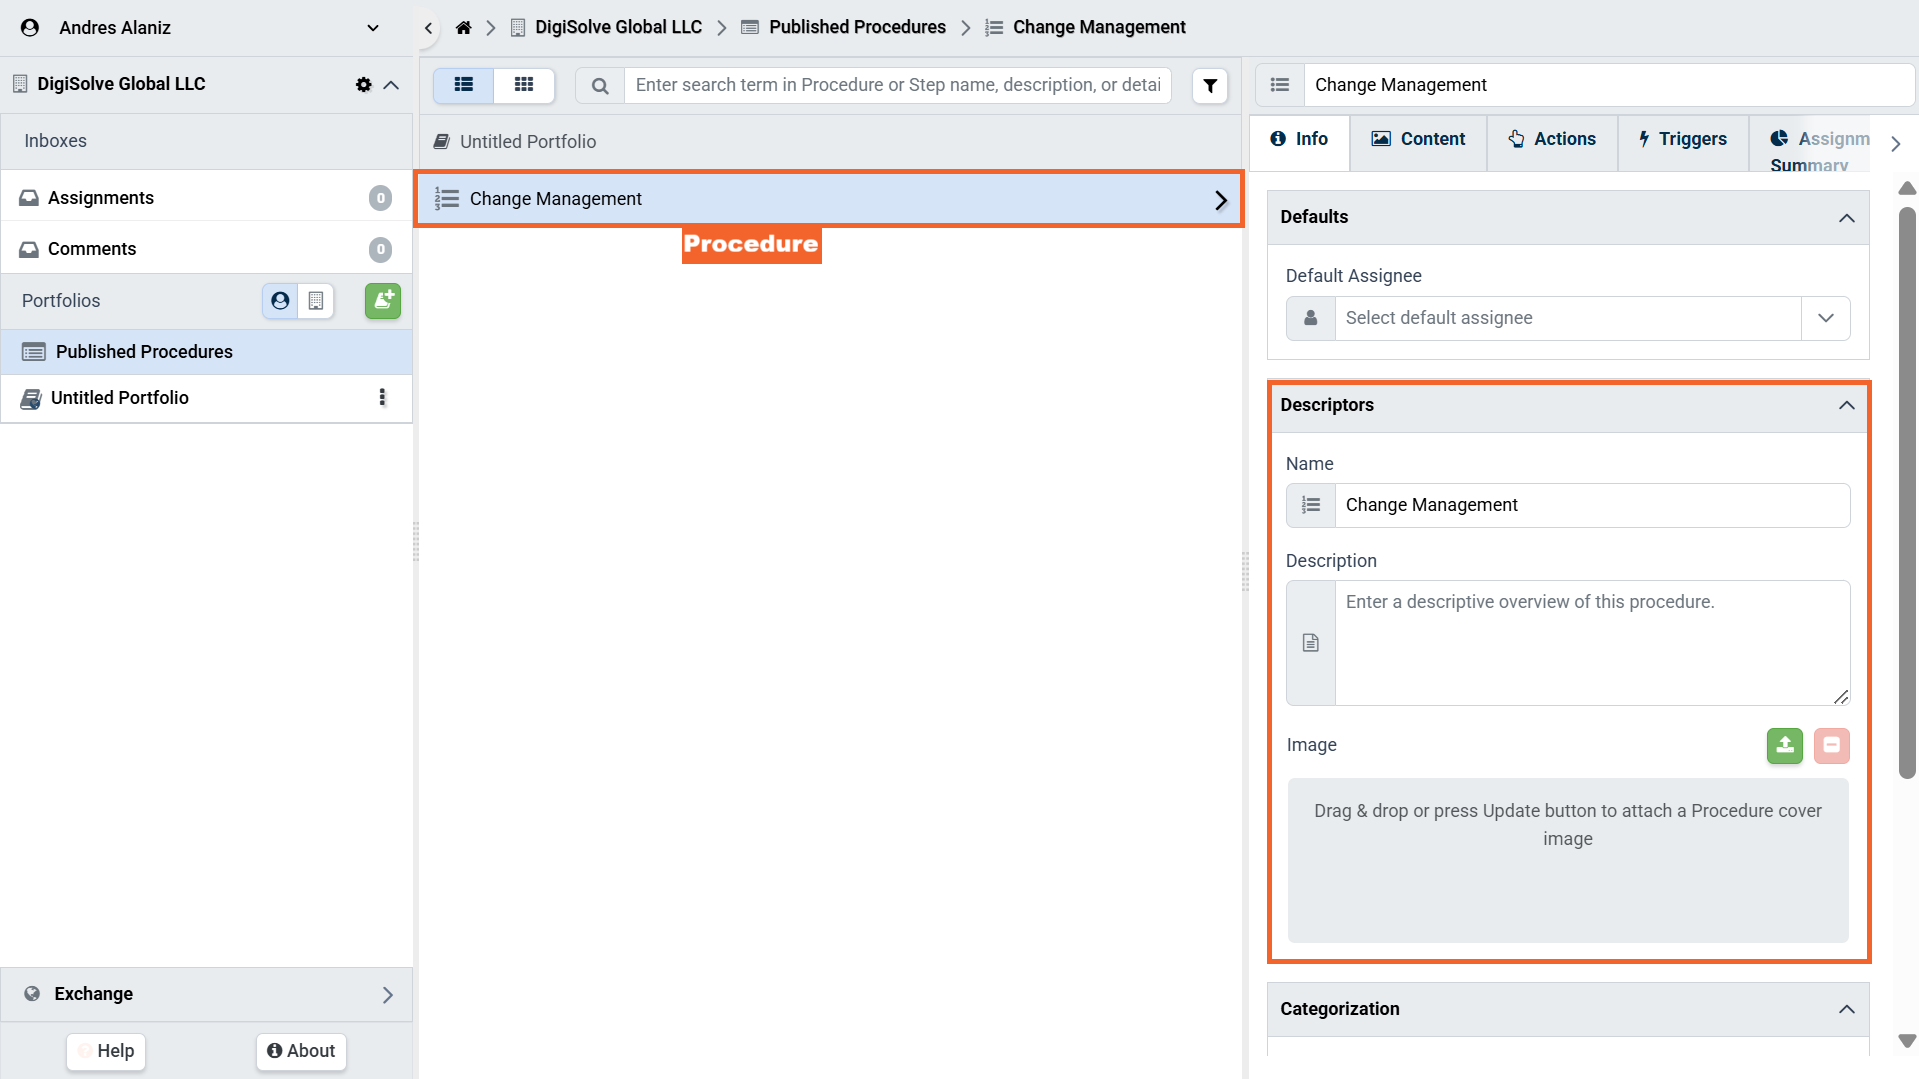
Task: Toggle personal portfolios filter
Action: pyautogui.click(x=280, y=301)
